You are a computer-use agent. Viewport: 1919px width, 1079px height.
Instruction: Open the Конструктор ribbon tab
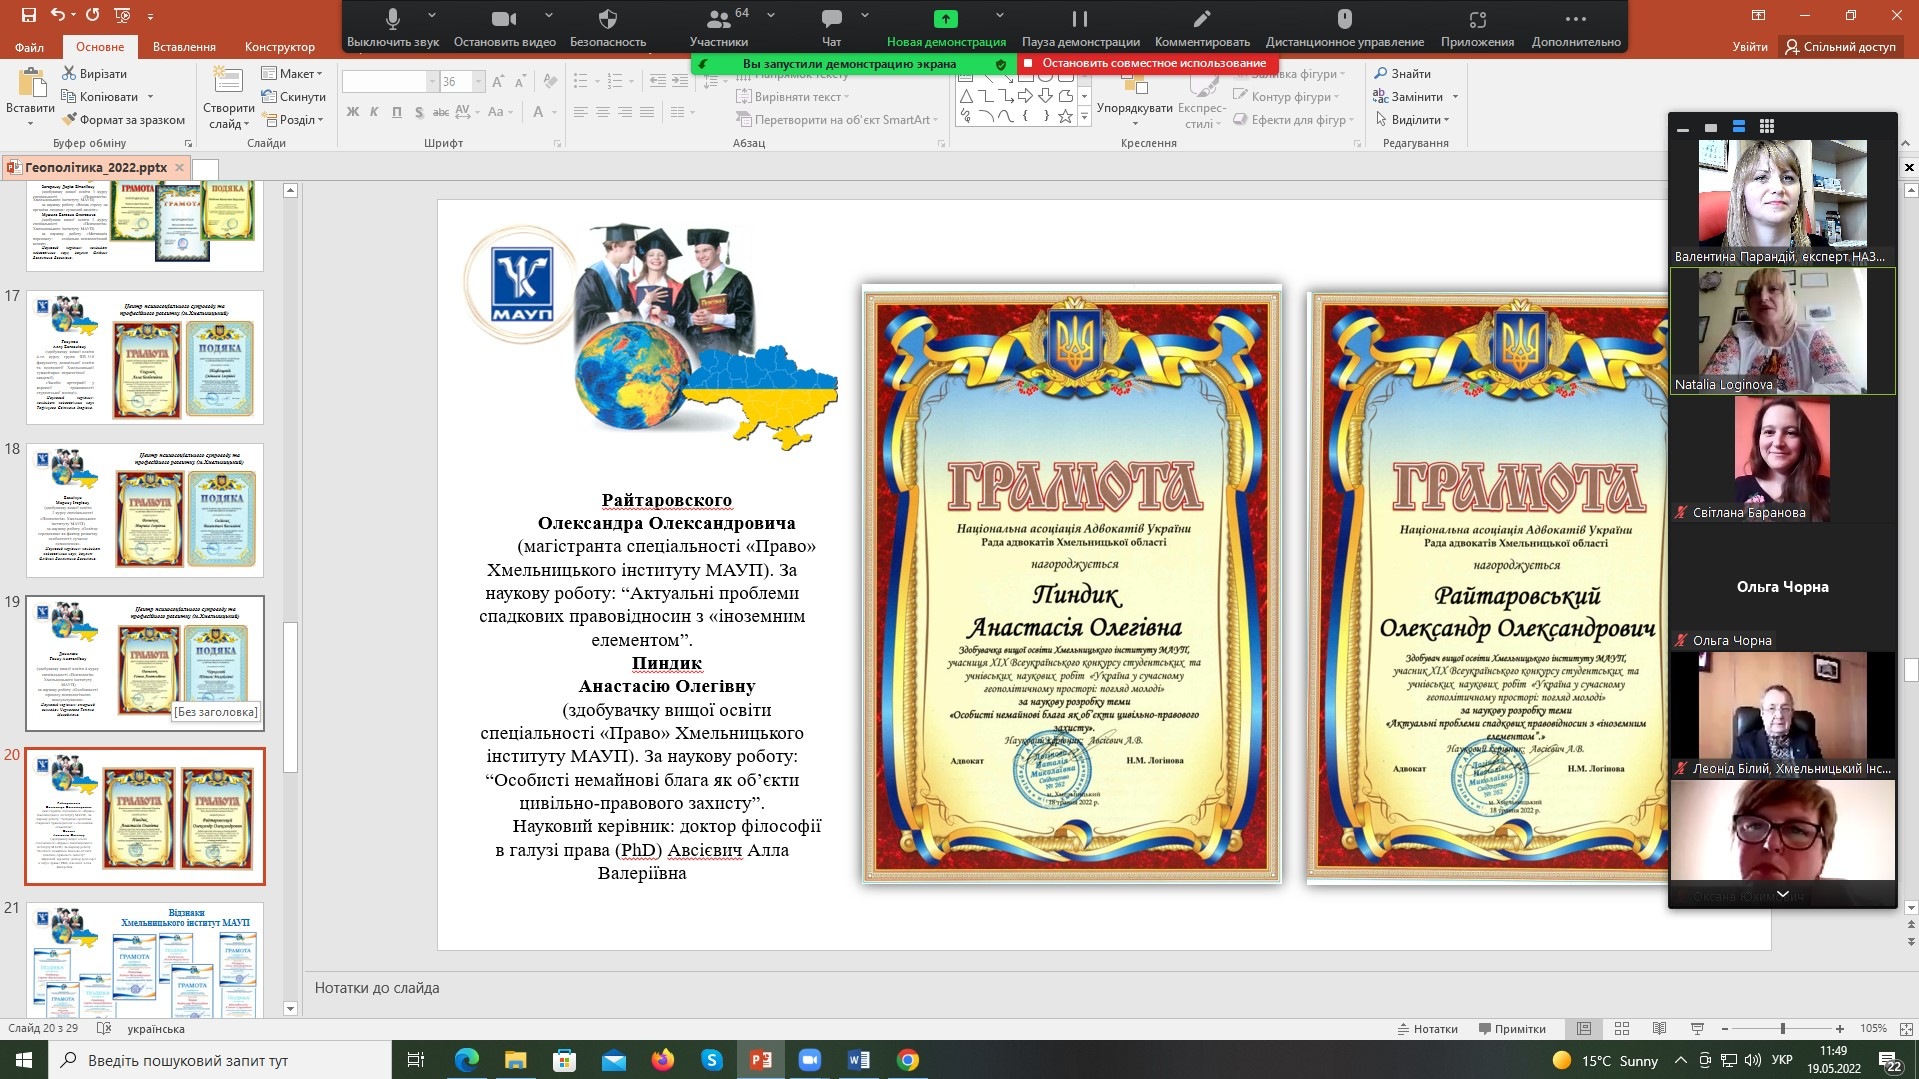pos(279,46)
